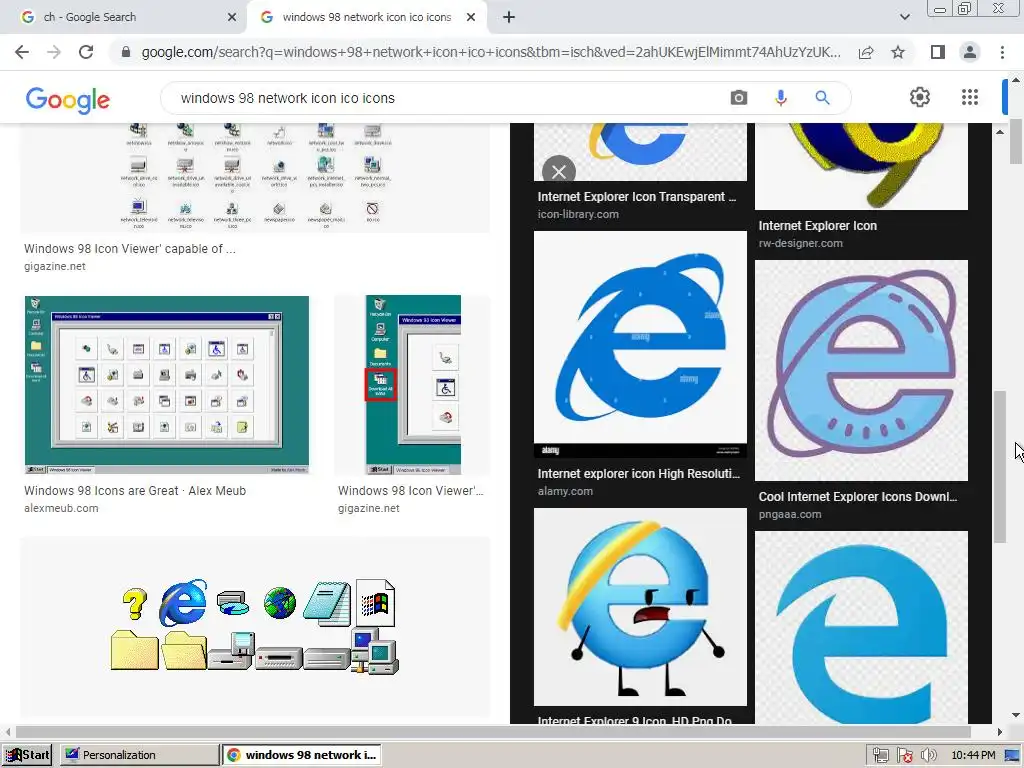The width and height of the screenshot is (1024, 768).
Task: Close the image preview panel
Action: click(558, 172)
